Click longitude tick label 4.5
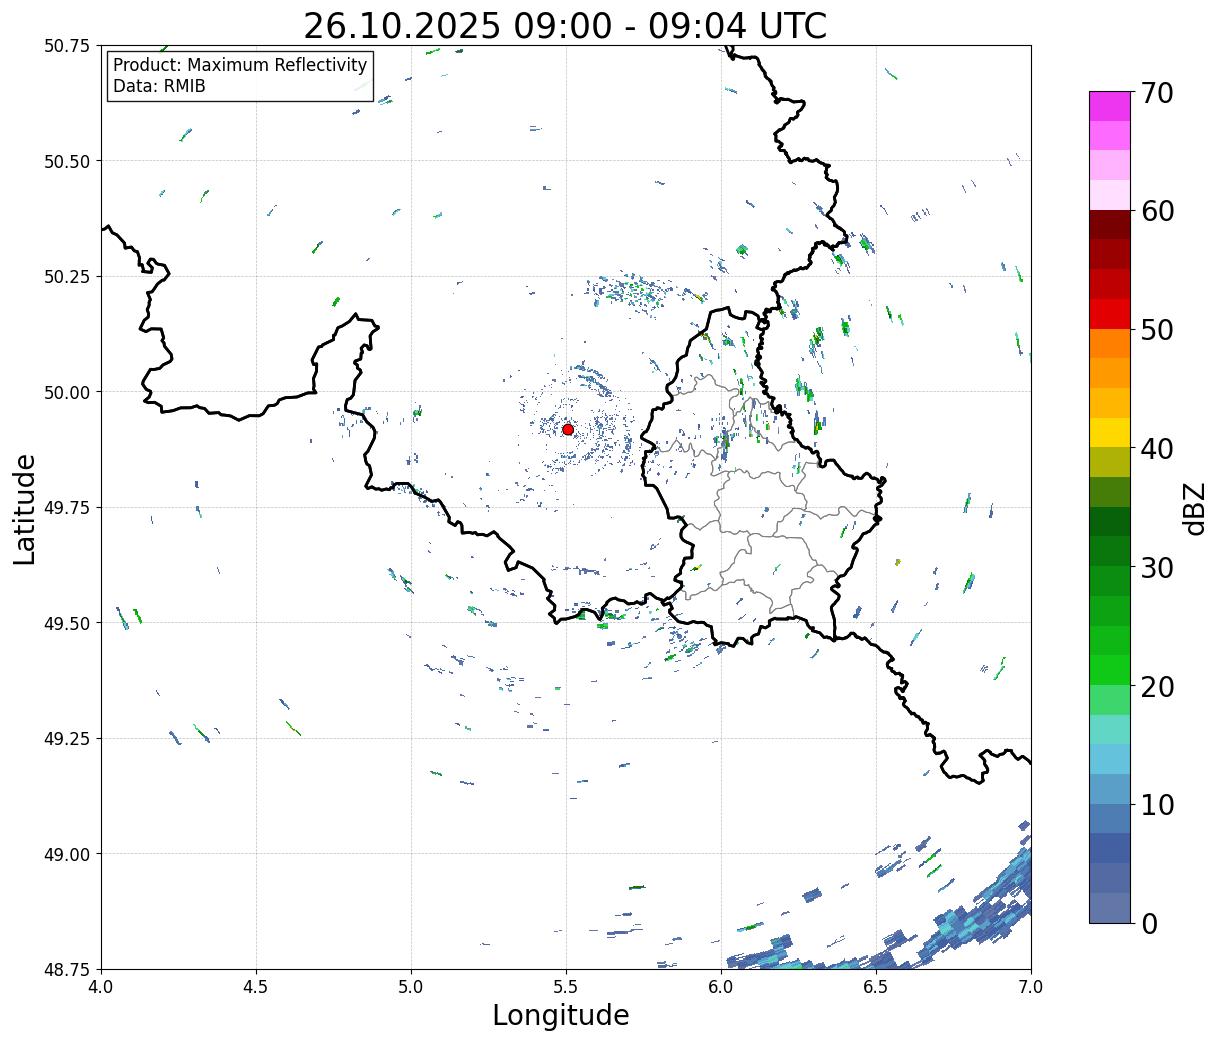 (256, 987)
